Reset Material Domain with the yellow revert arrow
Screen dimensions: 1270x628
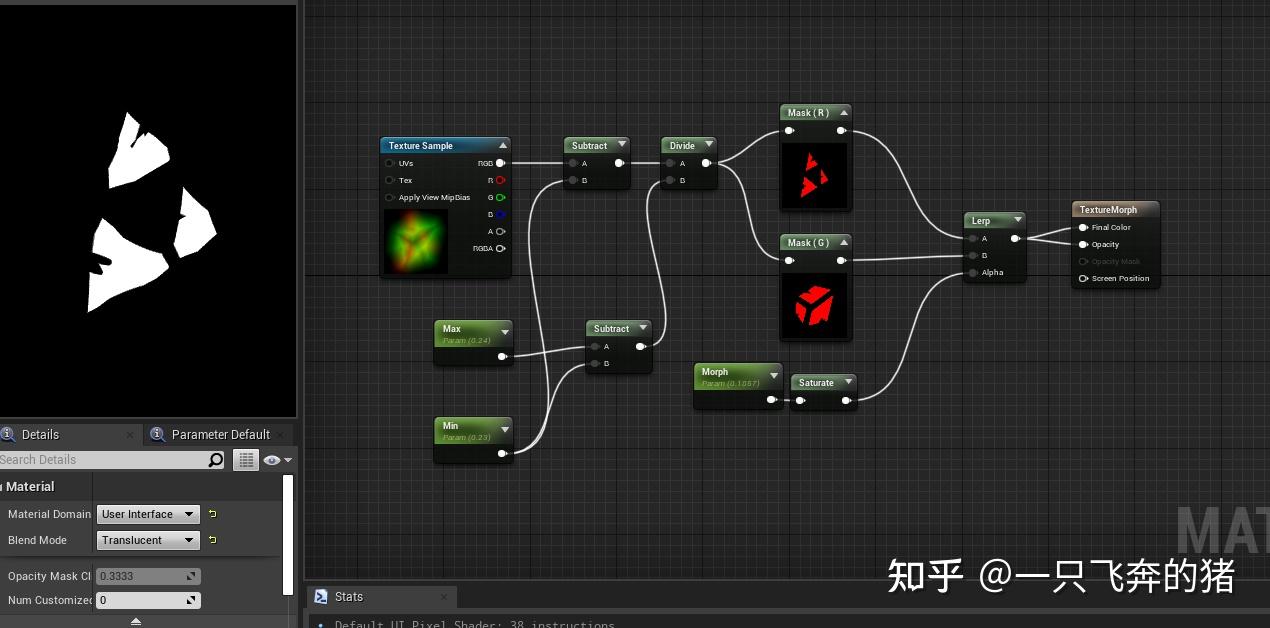(x=212, y=513)
